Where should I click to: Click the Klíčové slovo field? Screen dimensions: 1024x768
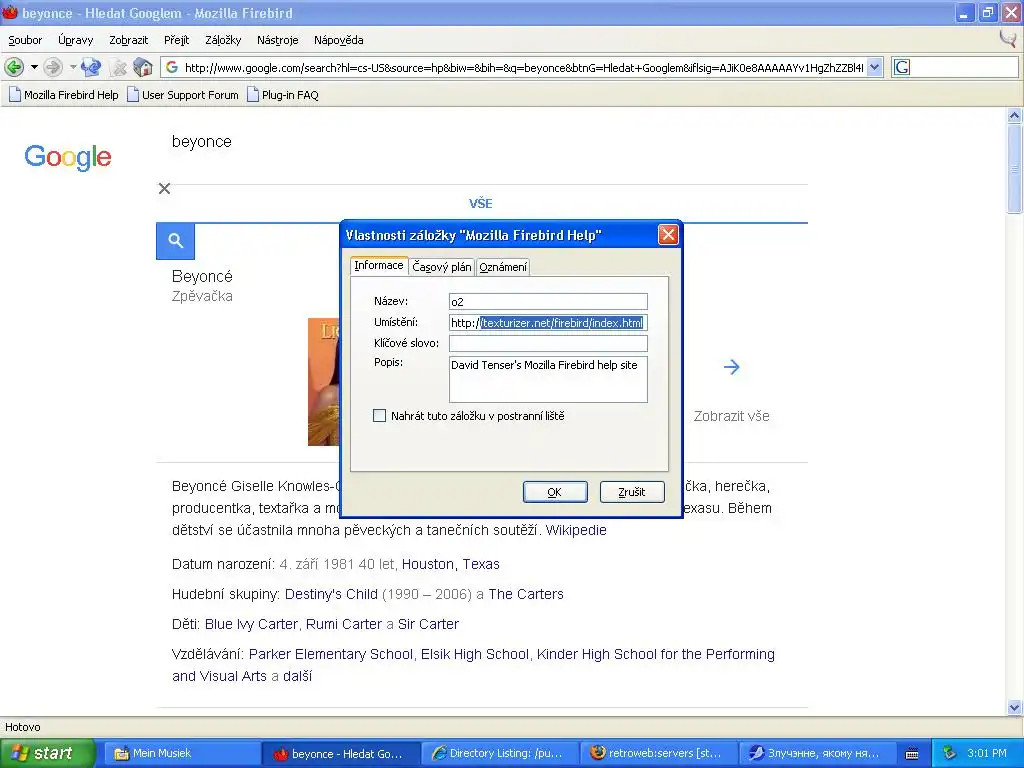click(548, 344)
